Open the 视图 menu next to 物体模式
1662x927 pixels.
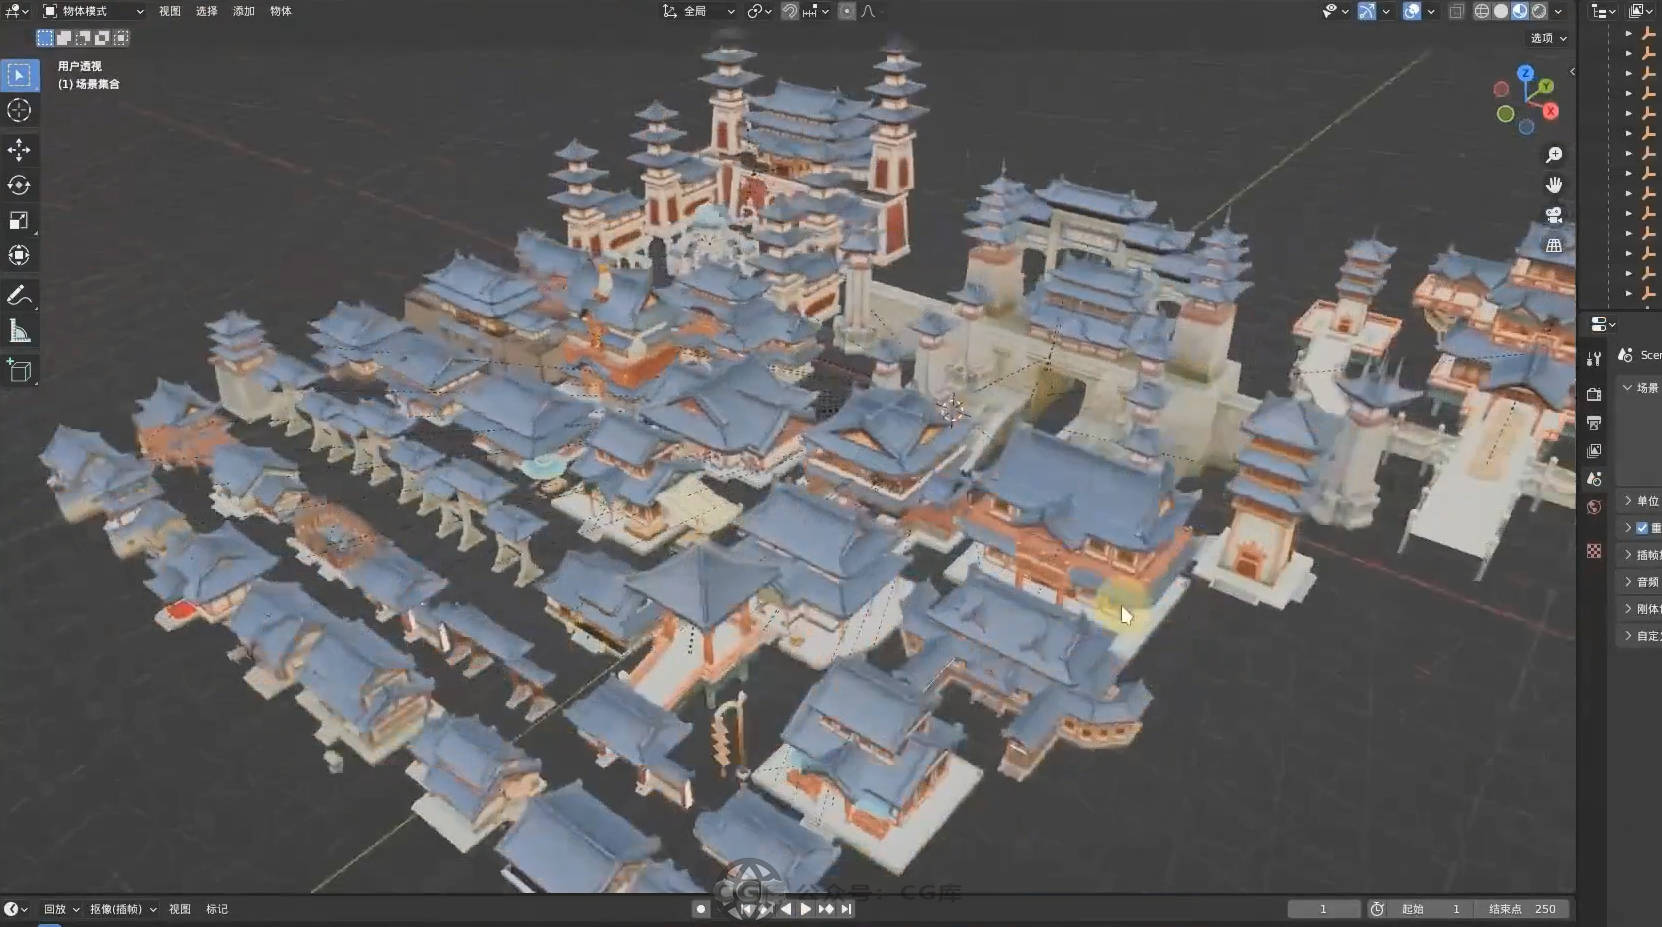[170, 11]
